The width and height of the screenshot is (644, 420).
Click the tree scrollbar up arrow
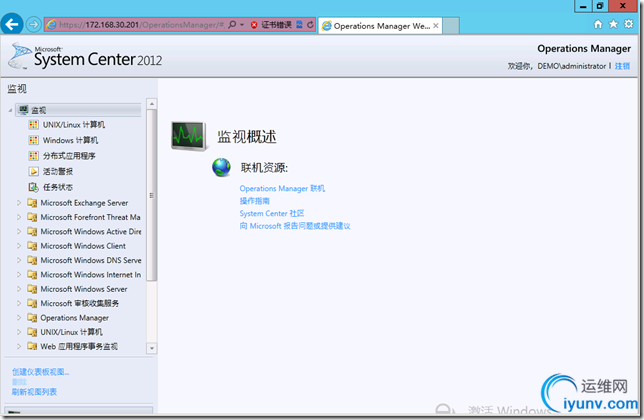tap(152, 103)
